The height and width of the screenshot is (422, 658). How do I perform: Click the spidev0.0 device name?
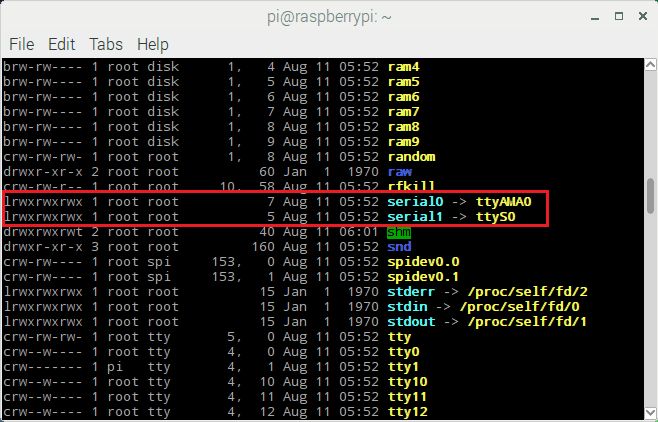(x=423, y=262)
